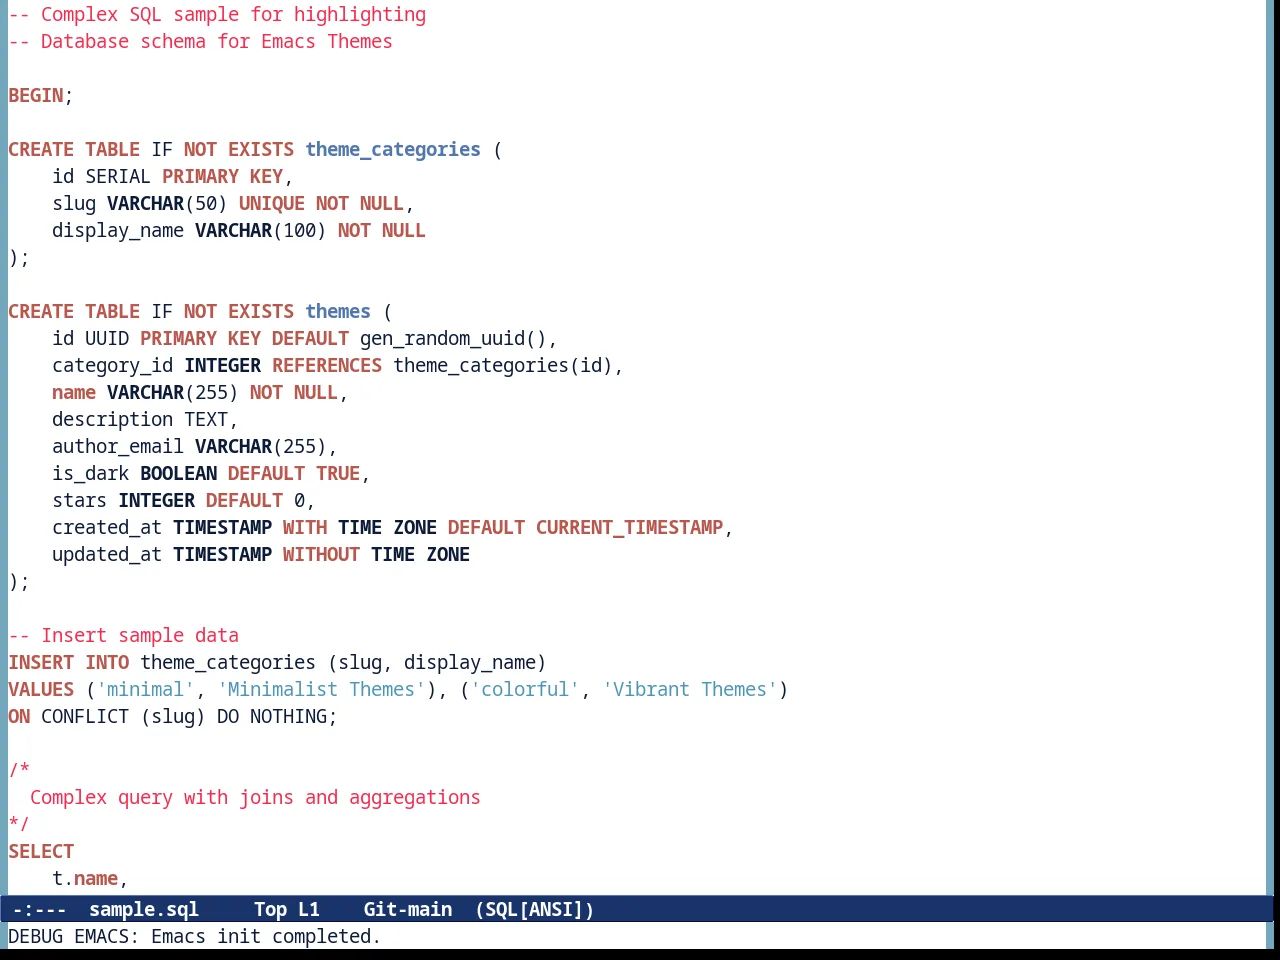1280x960 pixels.
Task: Click the SQL[ANSI] major mode indicator
Action: [535, 909]
